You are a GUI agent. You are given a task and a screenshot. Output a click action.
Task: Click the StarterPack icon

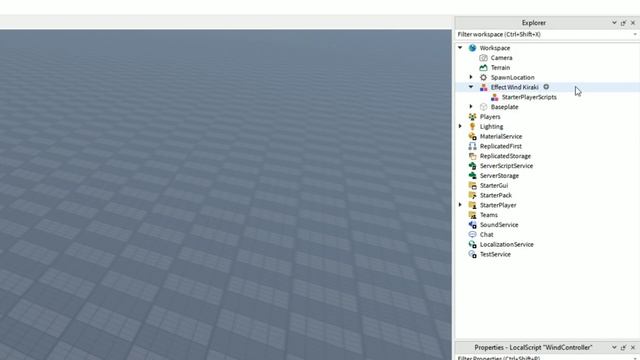point(472,195)
